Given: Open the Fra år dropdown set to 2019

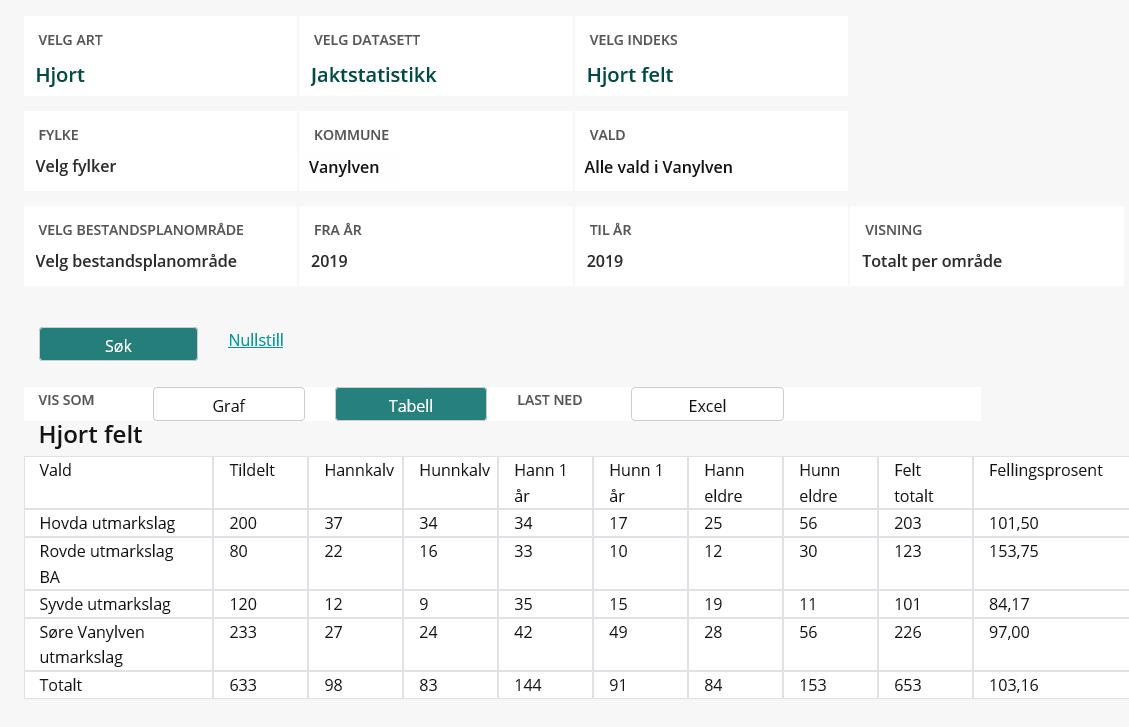Looking at the screenshot, I should pyautogui.click(x=436, y=246).
